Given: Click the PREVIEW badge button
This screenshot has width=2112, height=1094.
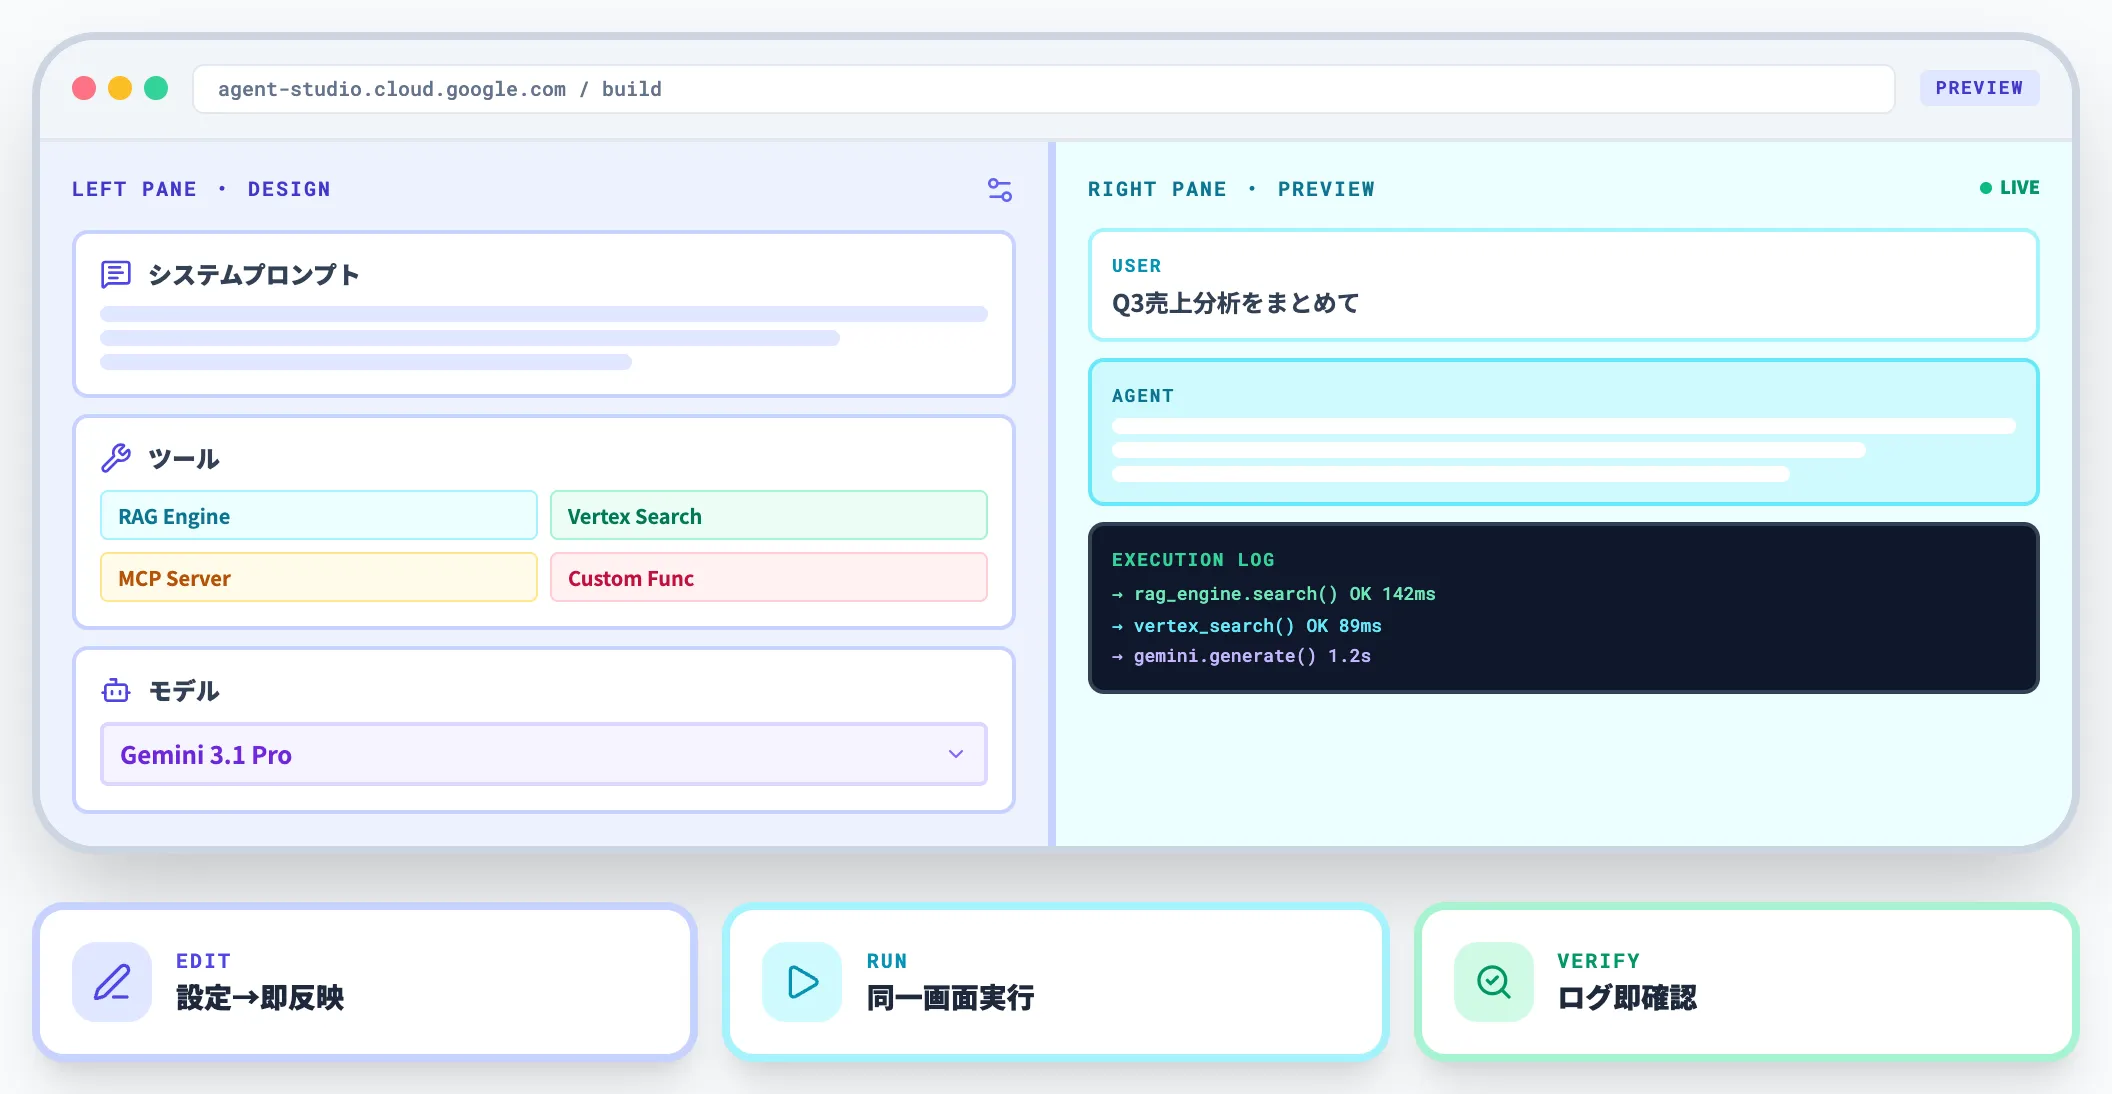Looking at the screenshot, I should pyautogui.click(x=1978, y=88).
